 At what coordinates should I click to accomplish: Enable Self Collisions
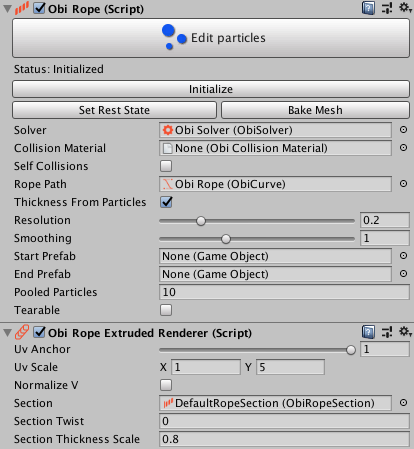click(x=166, y=166)
